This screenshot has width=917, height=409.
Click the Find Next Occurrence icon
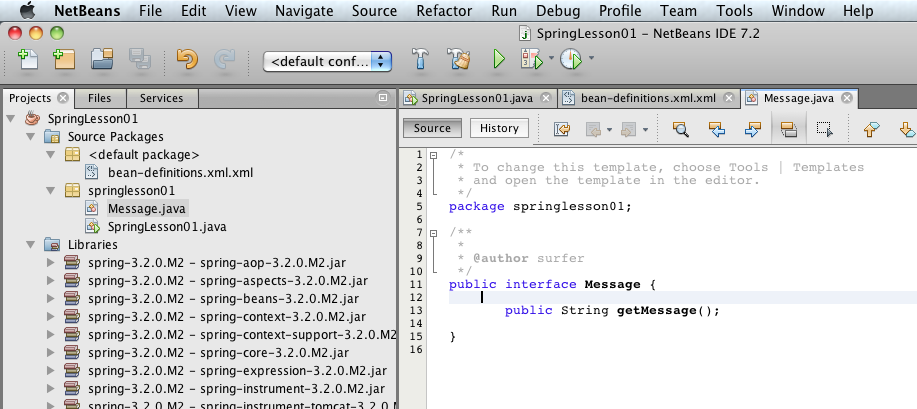[x=752, y=129]
